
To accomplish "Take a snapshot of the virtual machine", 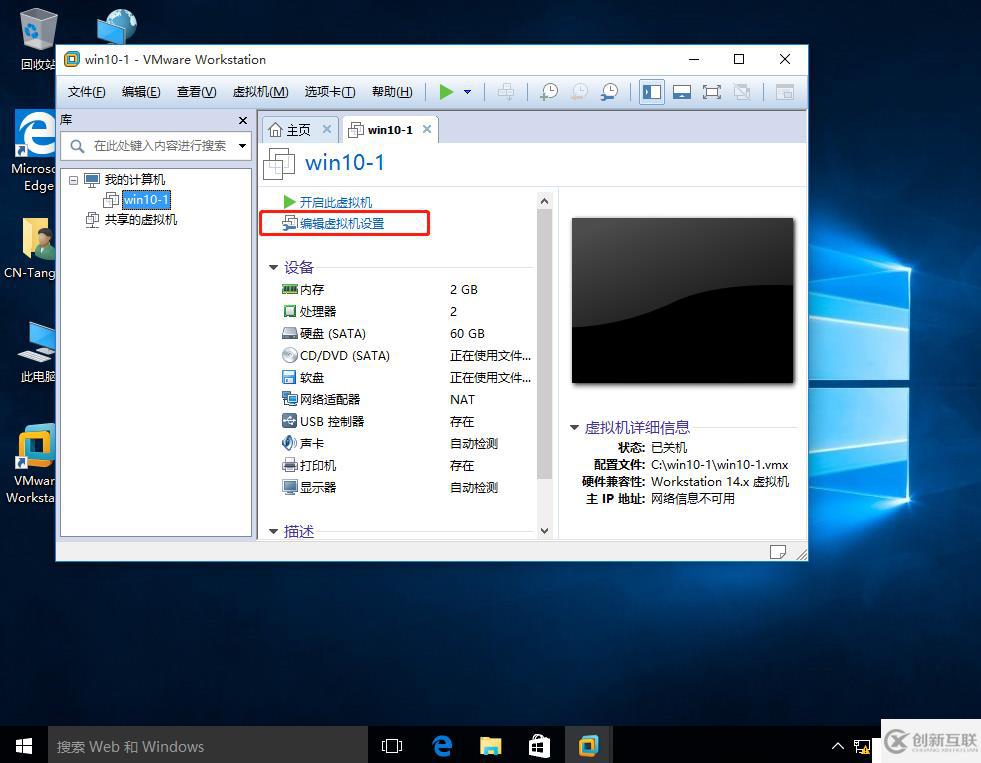I will (x=548, y=92).
